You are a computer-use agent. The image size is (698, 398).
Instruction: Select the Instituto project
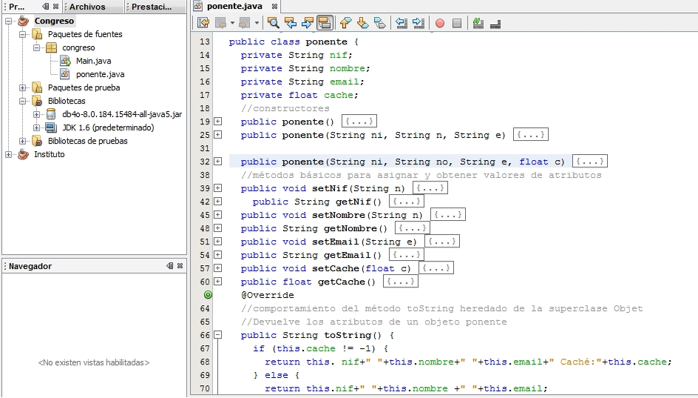pos(49,154)
